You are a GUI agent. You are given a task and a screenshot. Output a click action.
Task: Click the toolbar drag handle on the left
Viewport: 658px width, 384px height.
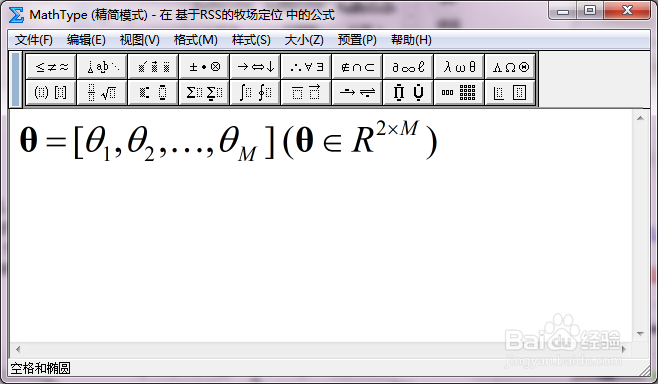16,79
